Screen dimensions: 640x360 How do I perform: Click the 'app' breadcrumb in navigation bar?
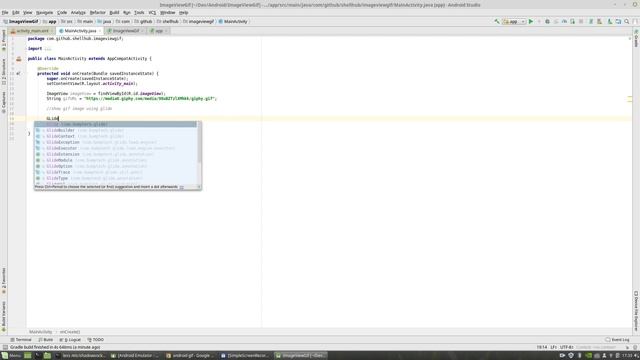50,21
